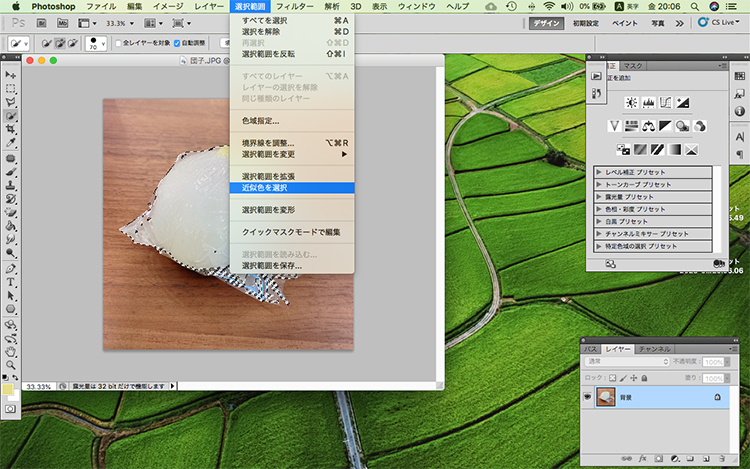Screen dimensions: 750x469
Task: Add a Photo Filter adjustment
Action: [683, 126]
